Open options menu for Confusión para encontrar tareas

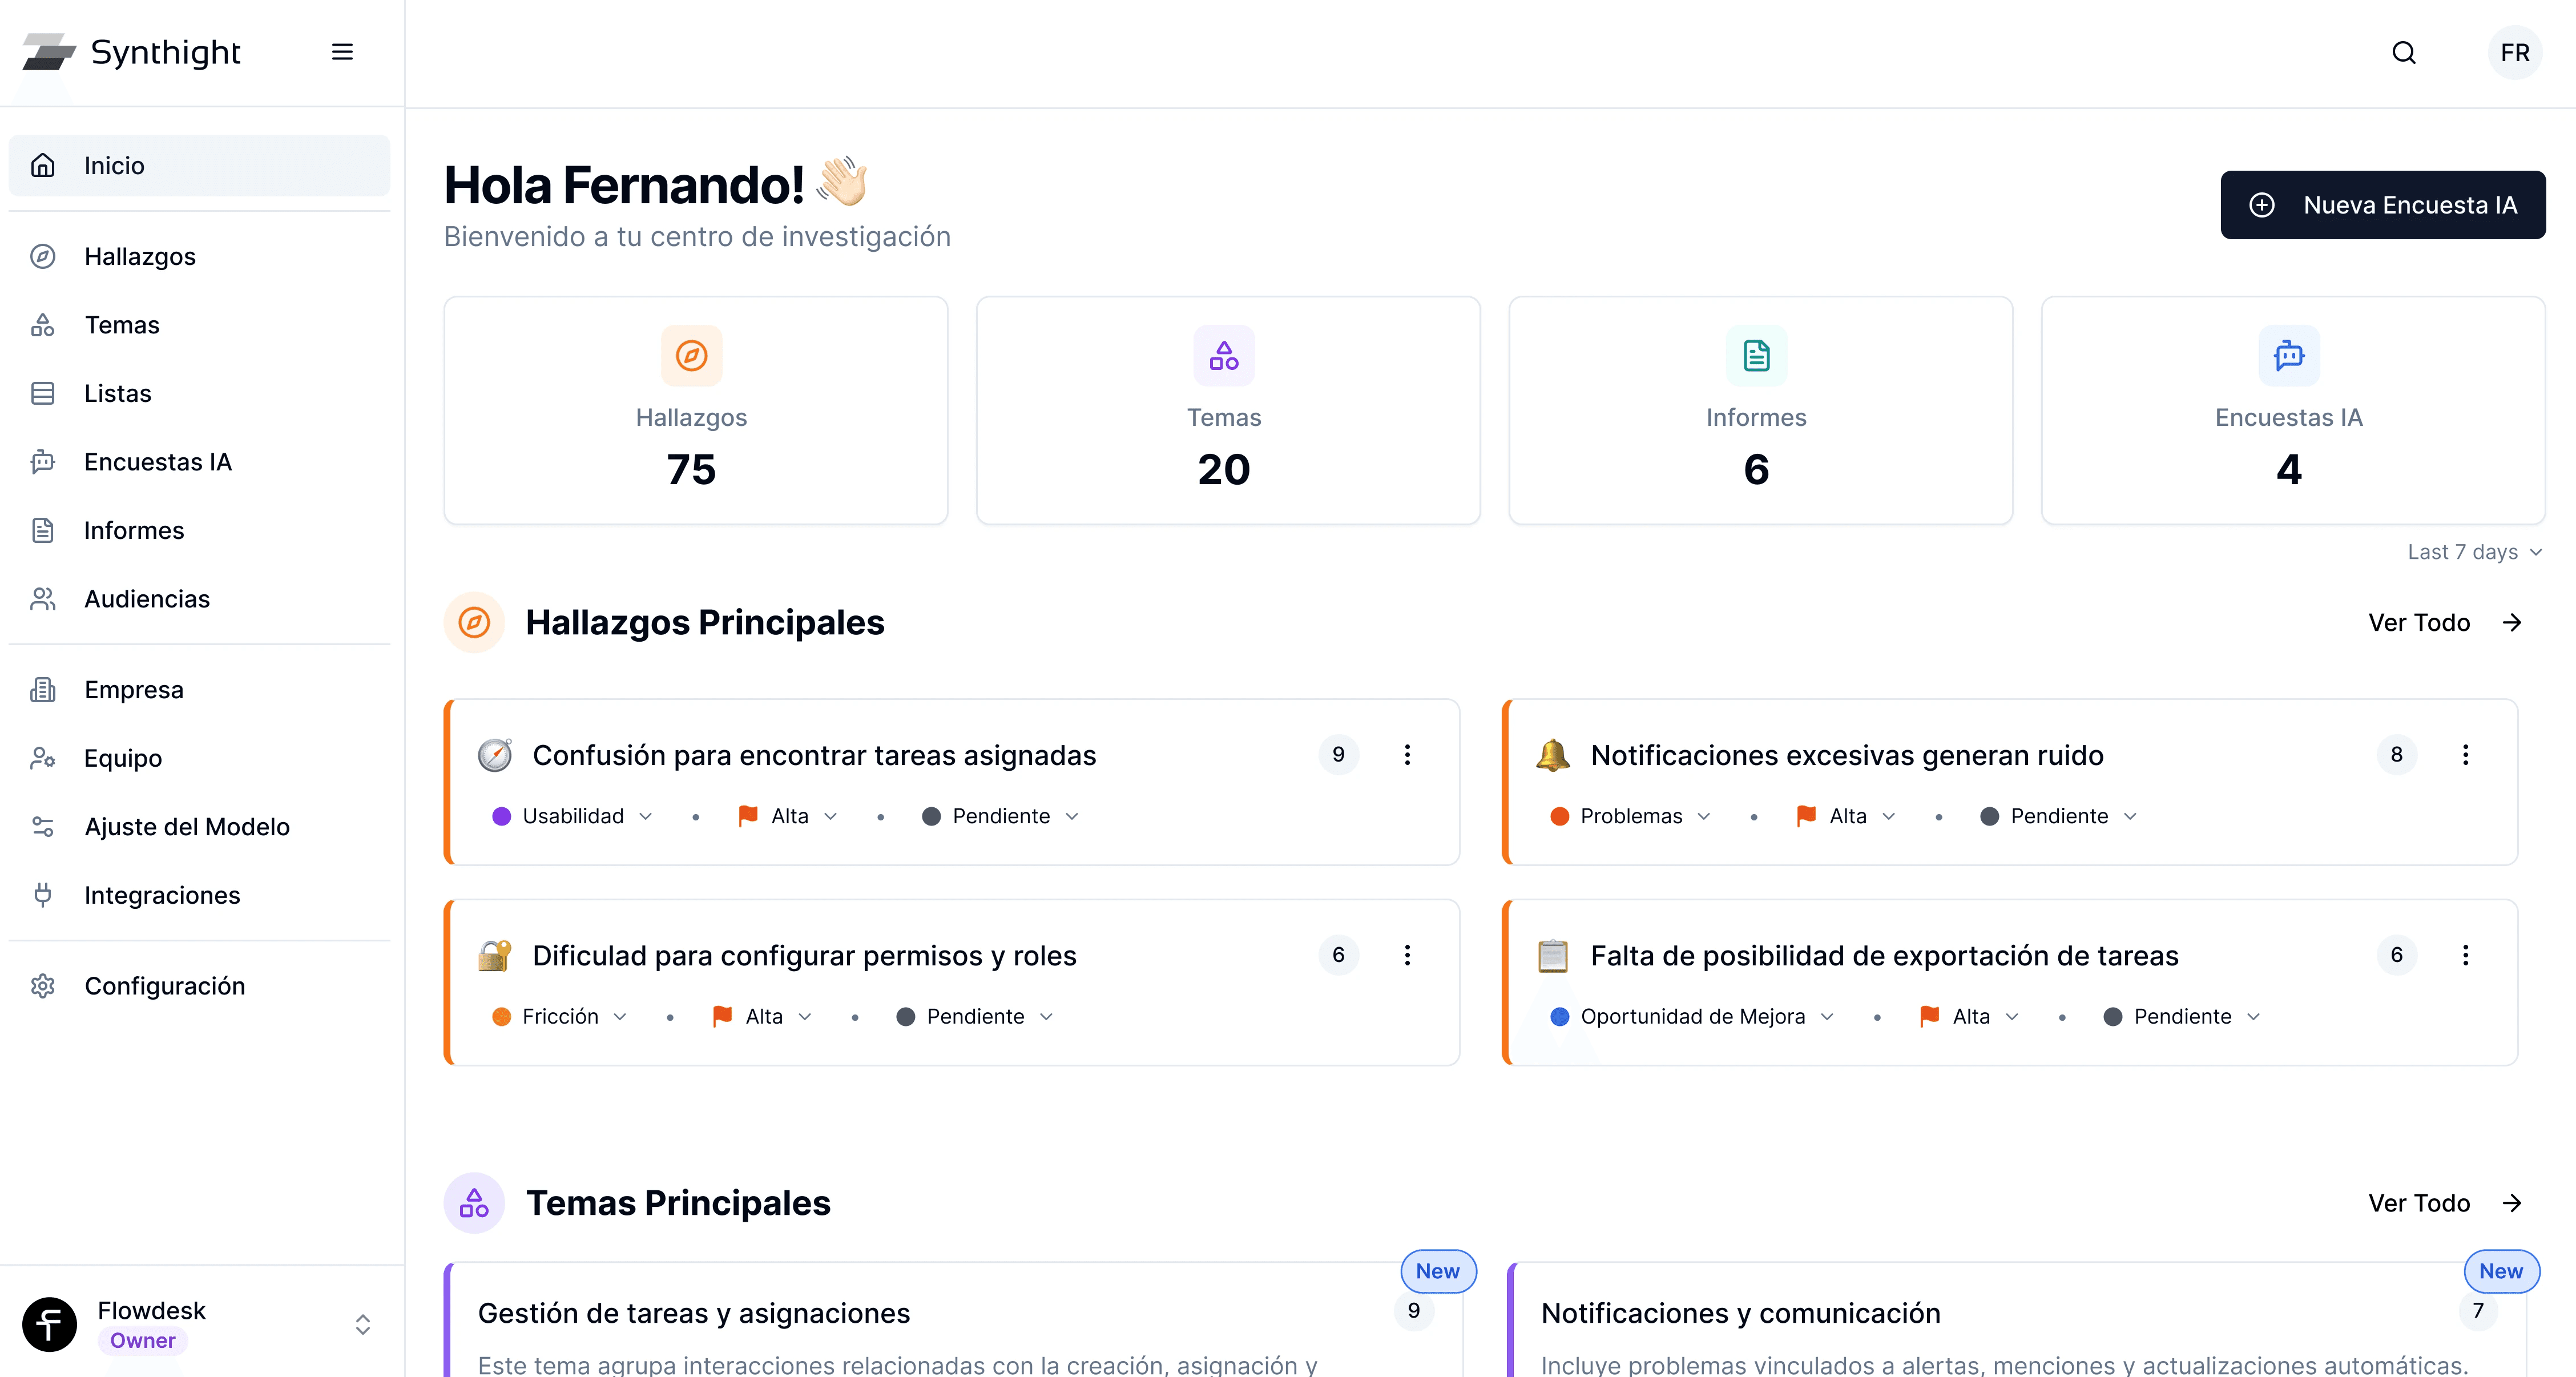[x=1408, y=755]
